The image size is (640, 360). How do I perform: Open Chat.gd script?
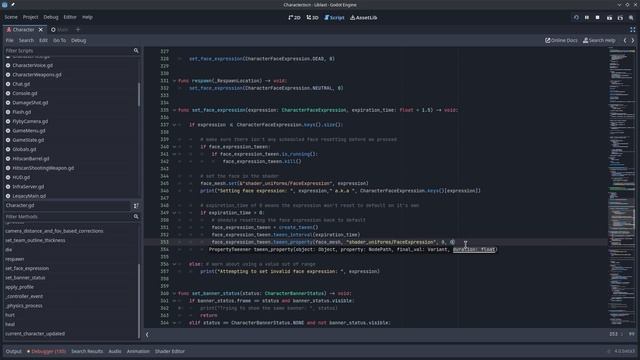coord(21,84)
